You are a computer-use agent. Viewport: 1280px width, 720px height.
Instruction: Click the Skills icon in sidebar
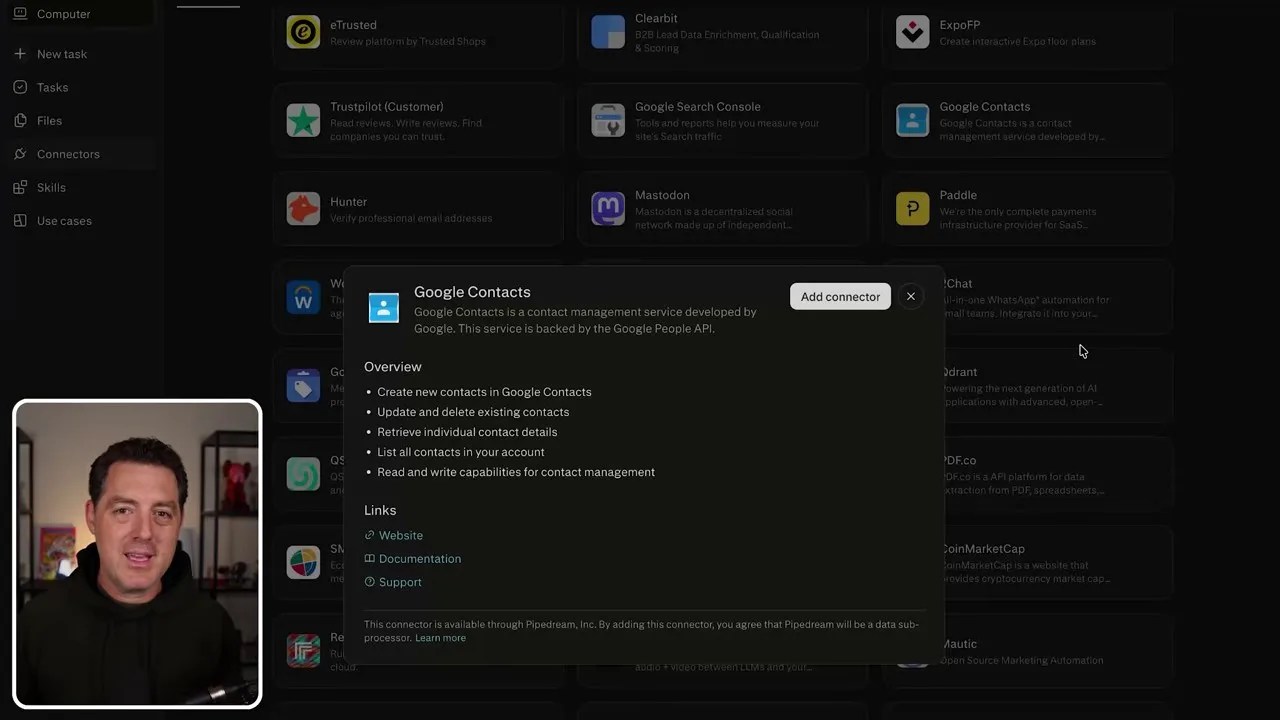20,187
